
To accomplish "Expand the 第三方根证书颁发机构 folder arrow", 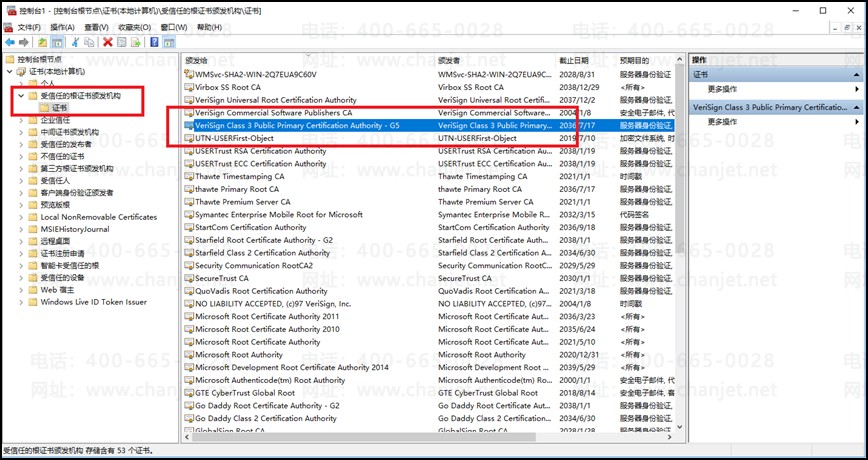I will click(21, 168).
